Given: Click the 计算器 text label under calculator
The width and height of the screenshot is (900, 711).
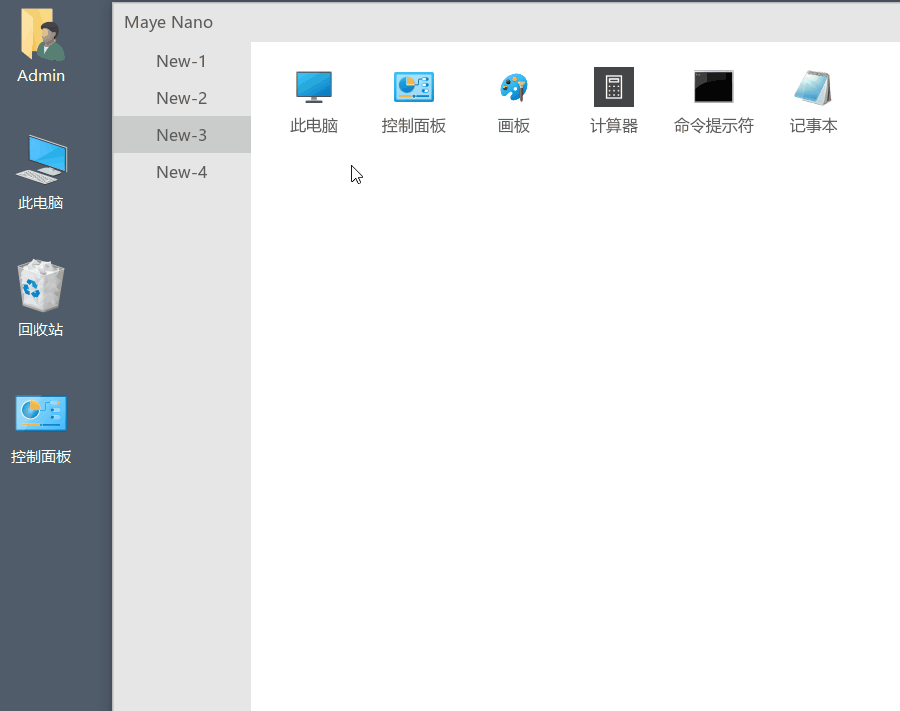Looking at the screenshot, I should (614, 126).
